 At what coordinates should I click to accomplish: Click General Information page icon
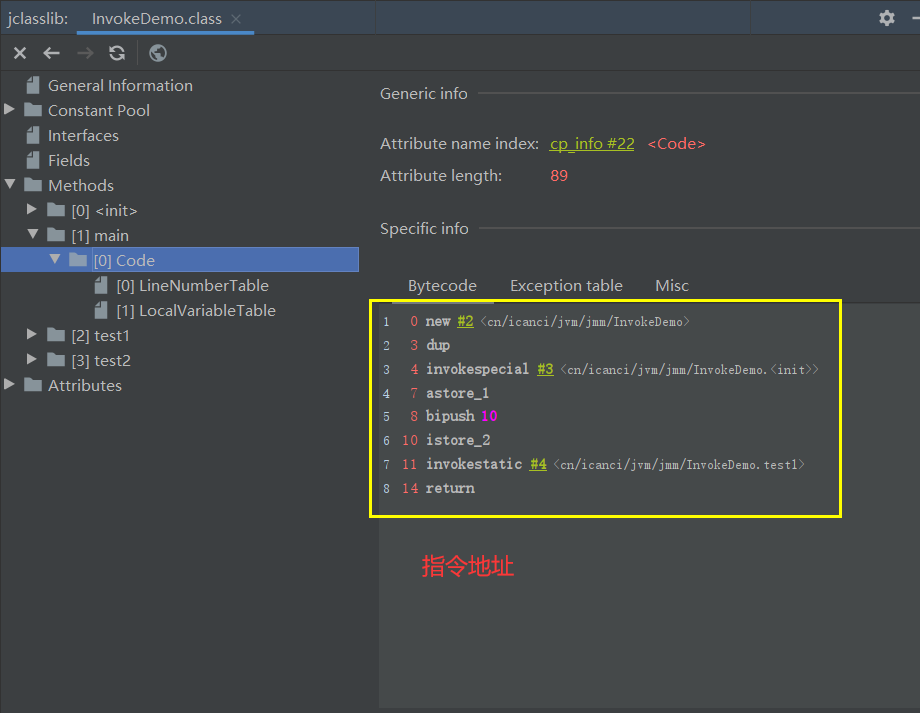click(33, 85)
